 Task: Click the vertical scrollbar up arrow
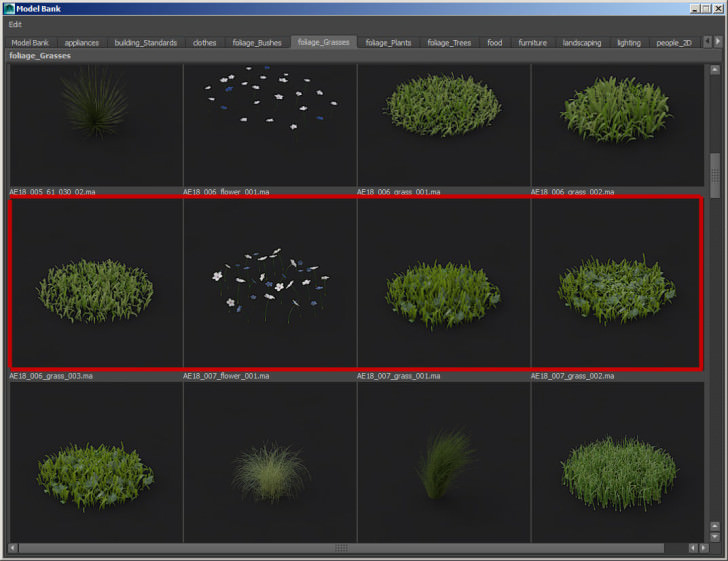715,71
